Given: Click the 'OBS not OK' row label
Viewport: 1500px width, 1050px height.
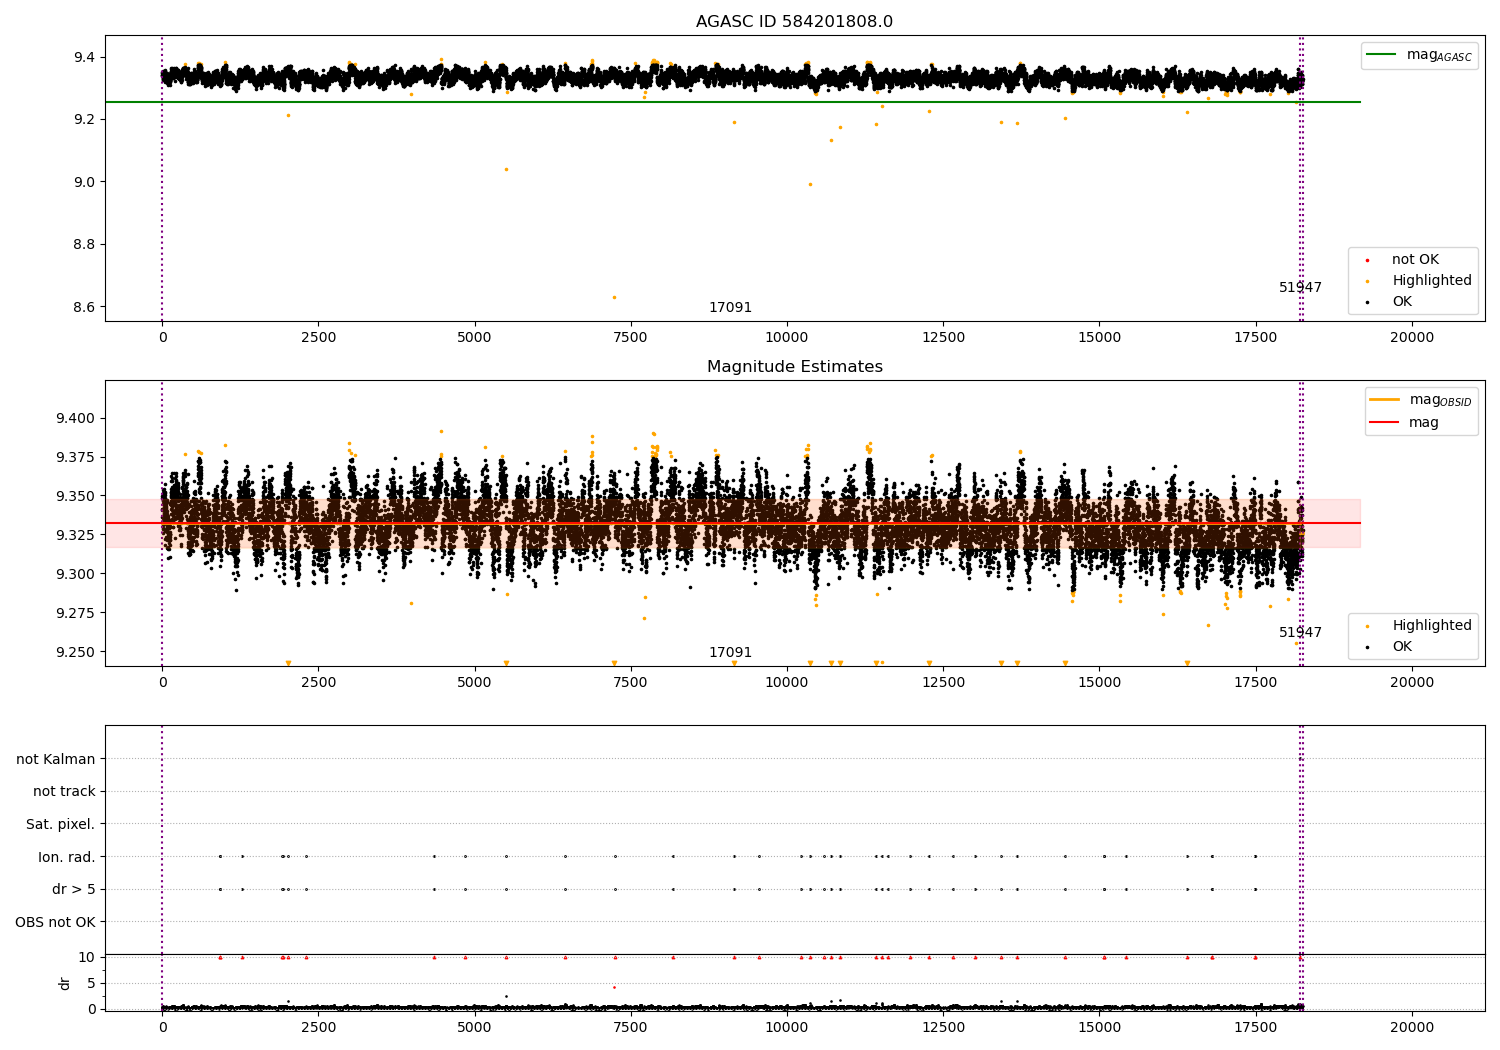Looking at the screenshot, I should coord(55,922).
